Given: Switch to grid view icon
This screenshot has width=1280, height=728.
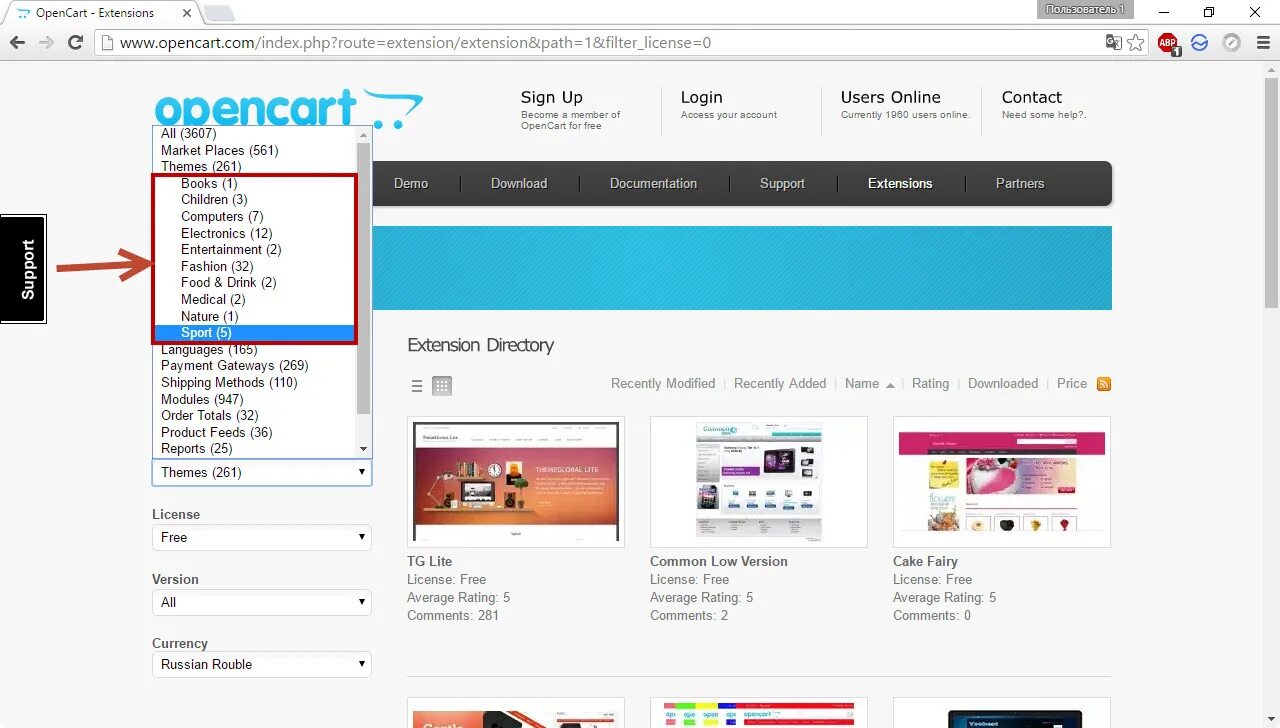Looking at the screenshot, I should [442, 386].
